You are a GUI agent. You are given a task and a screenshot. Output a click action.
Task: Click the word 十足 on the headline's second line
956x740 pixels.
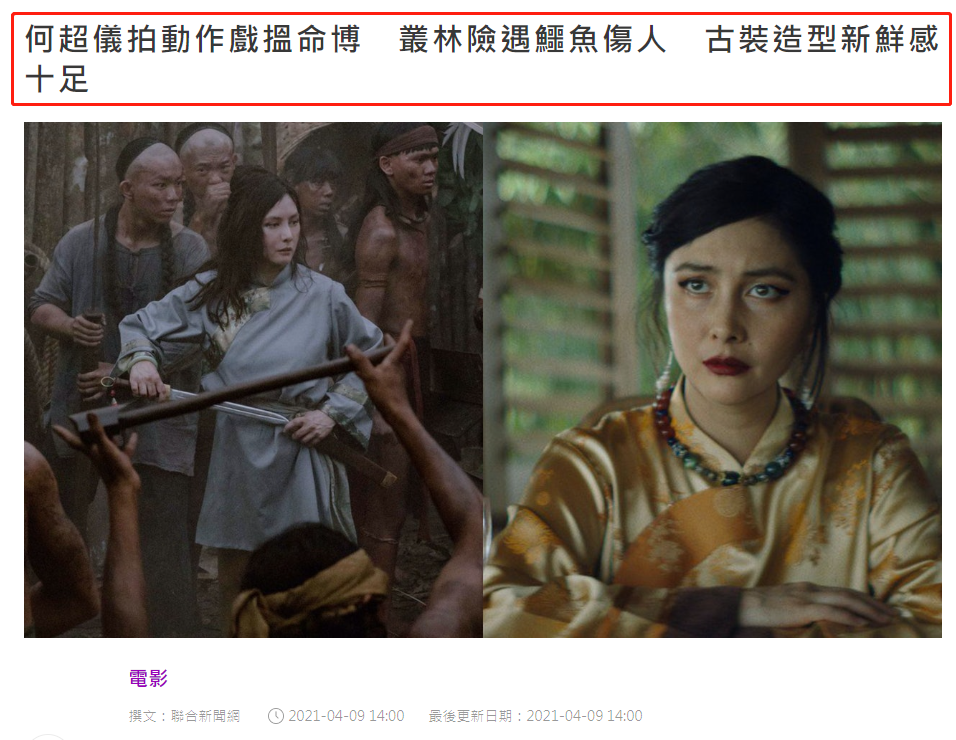point(57,80)
